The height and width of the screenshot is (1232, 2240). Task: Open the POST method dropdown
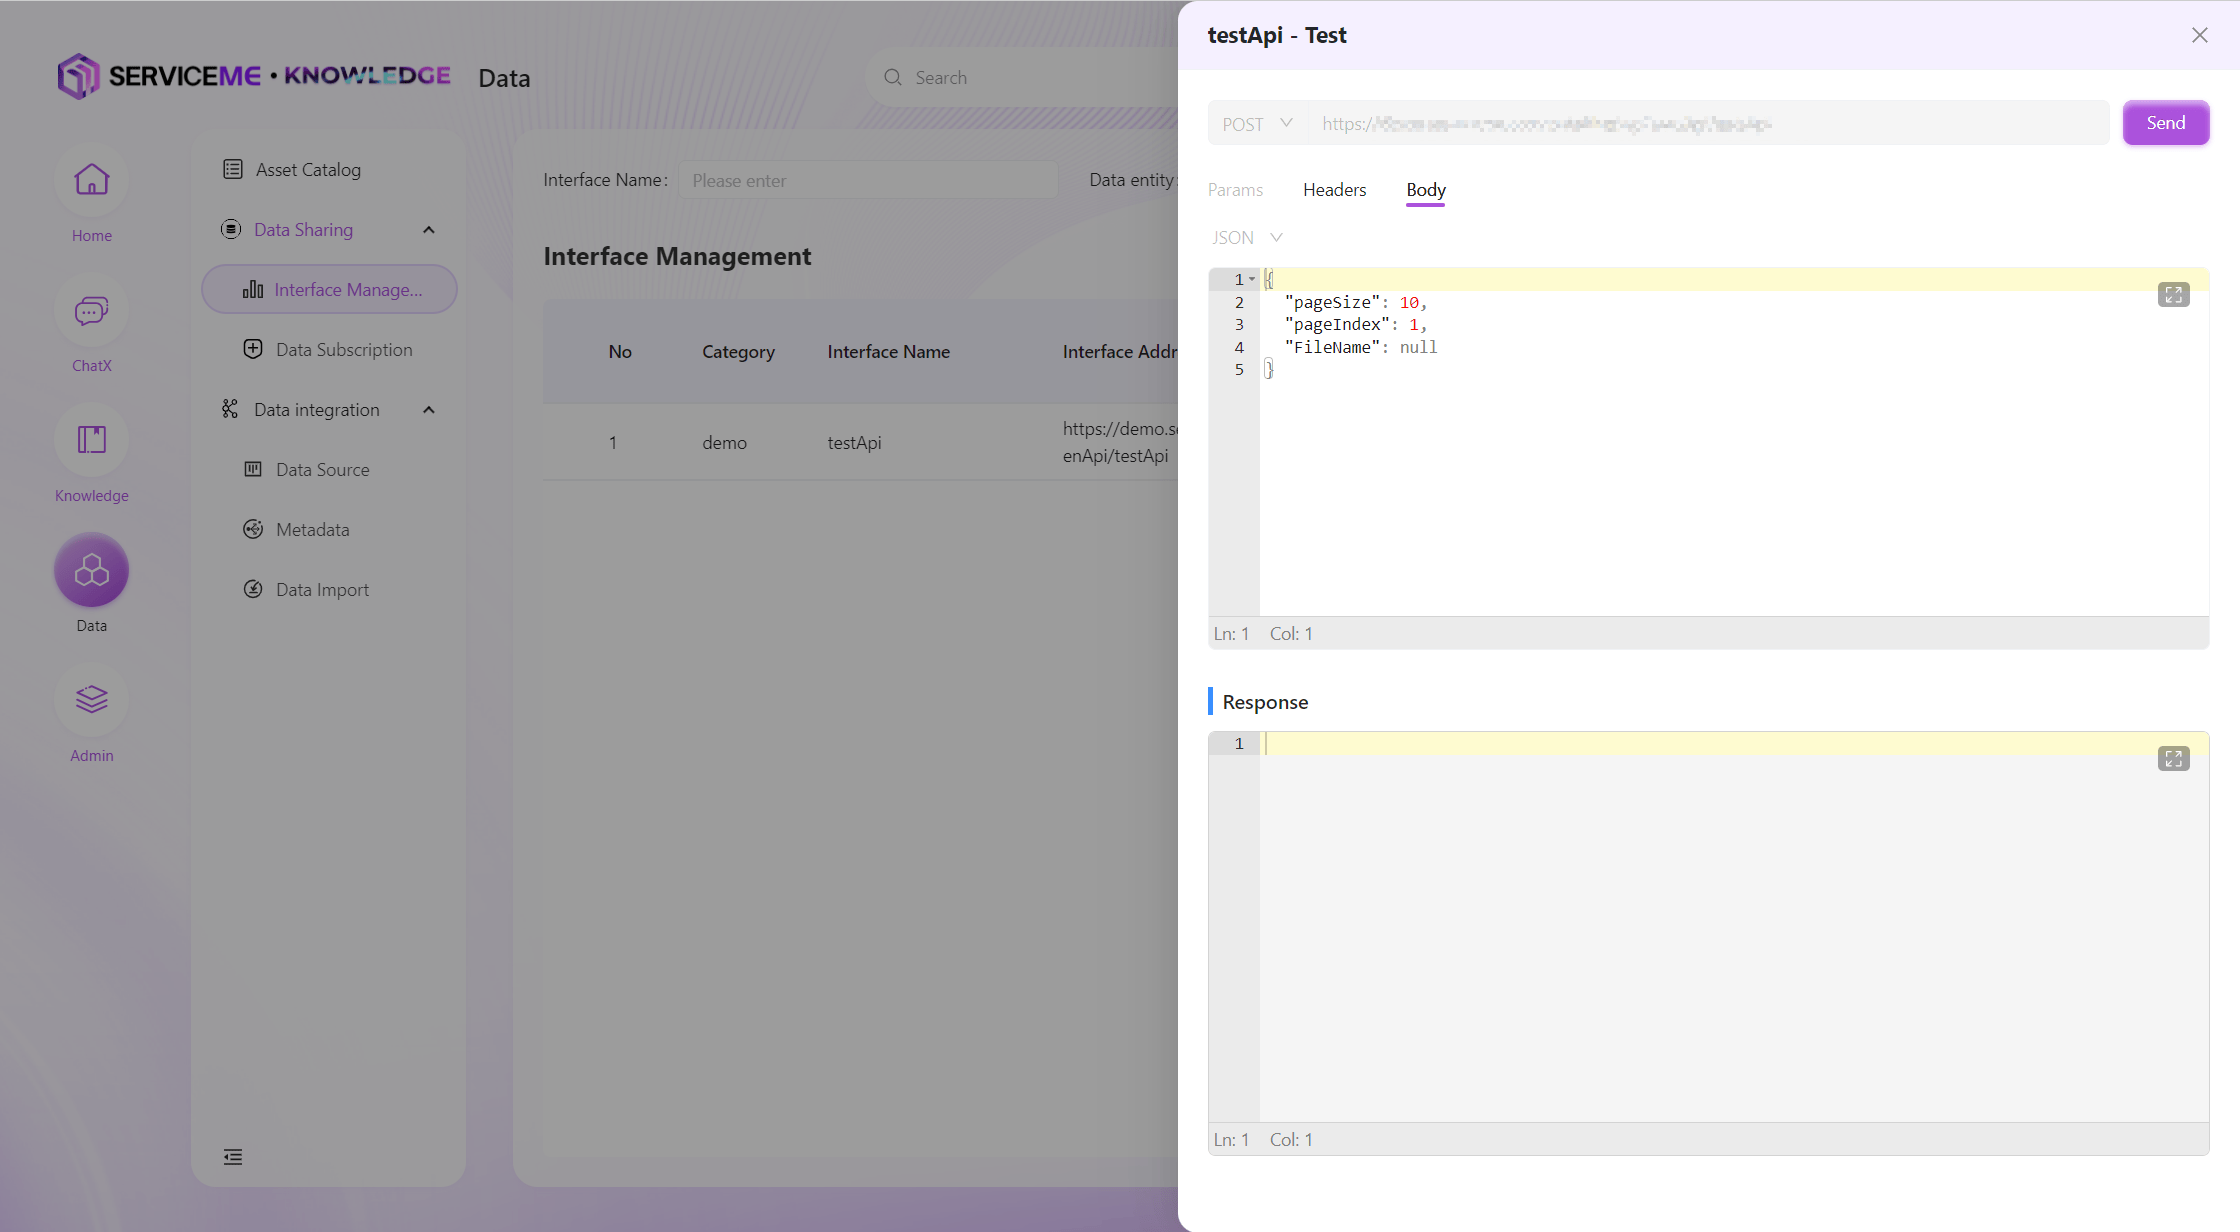point(1257,124)
